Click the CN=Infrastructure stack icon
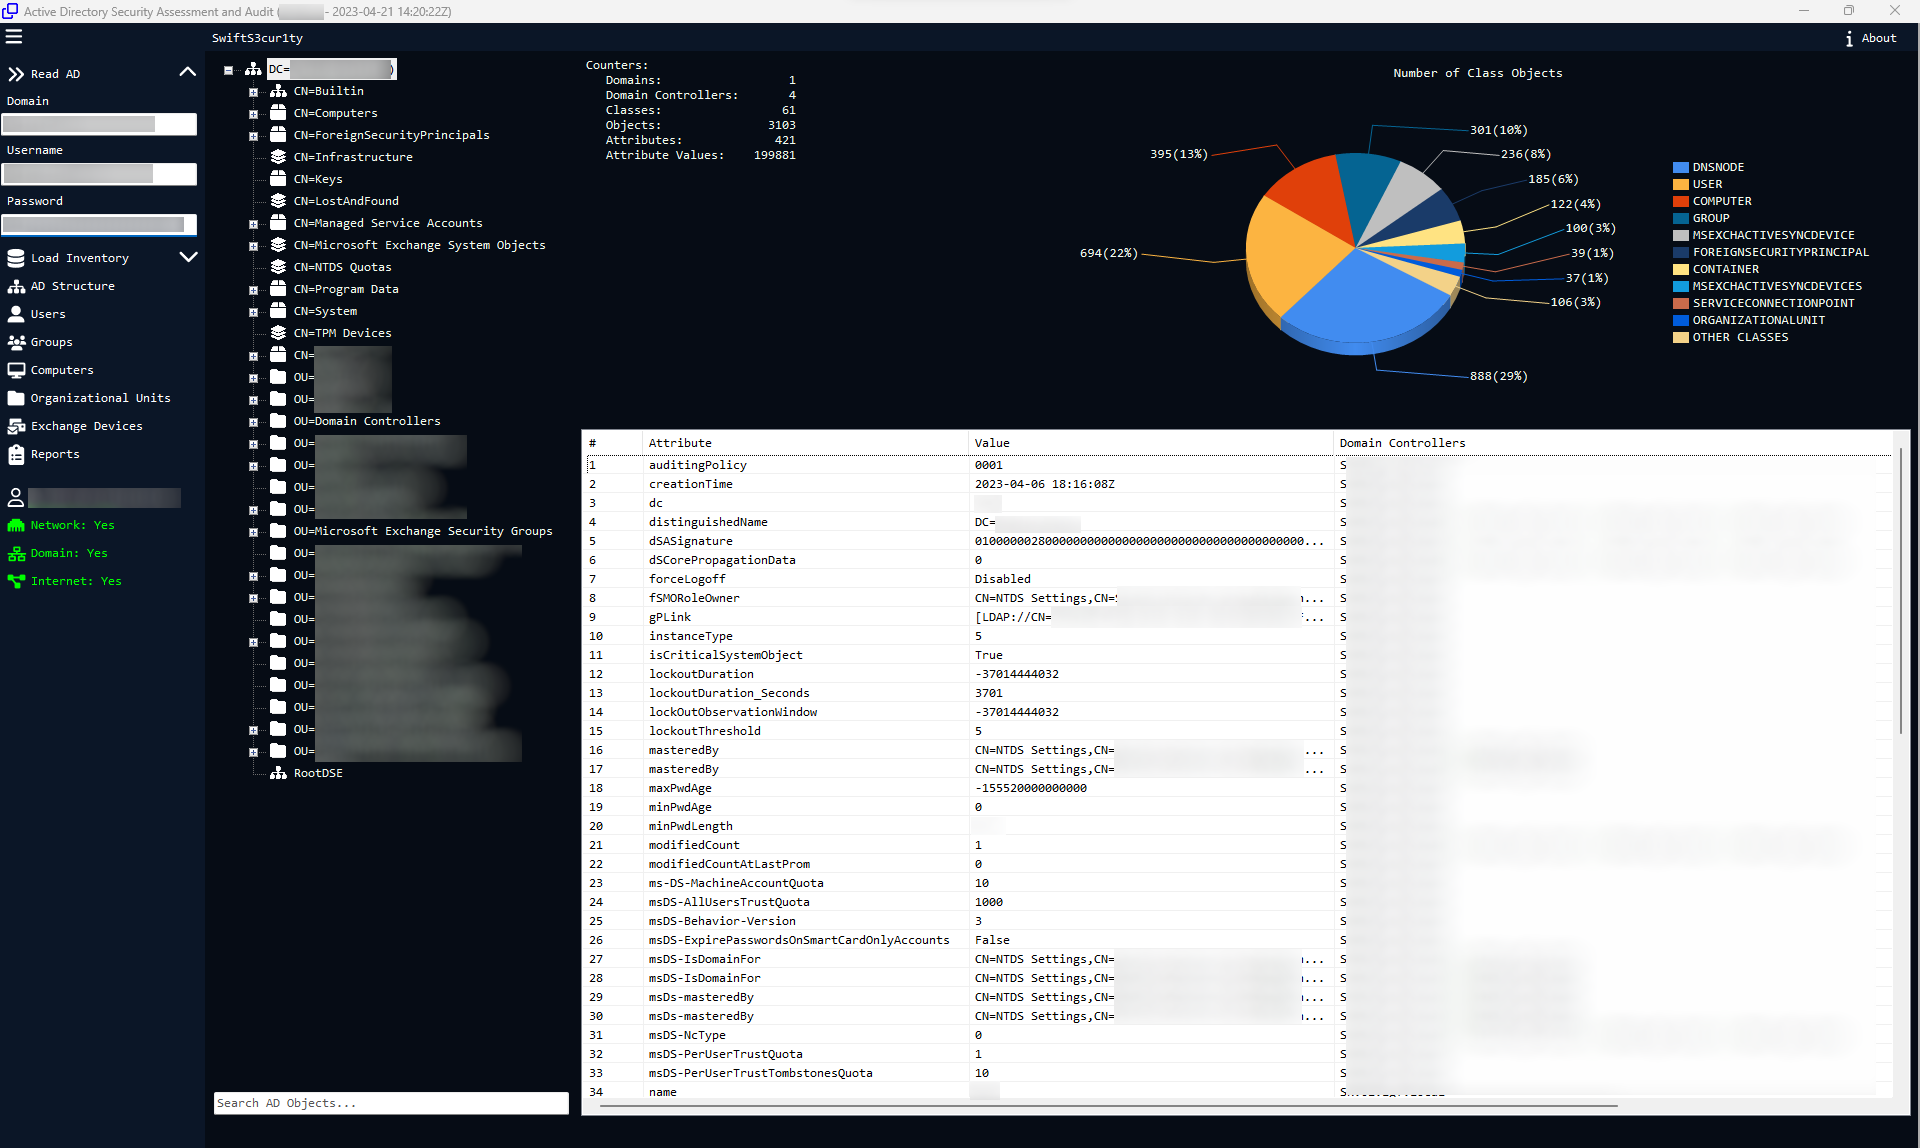The width and height of the screenshot is (1920, 1148). coord(278,157)
